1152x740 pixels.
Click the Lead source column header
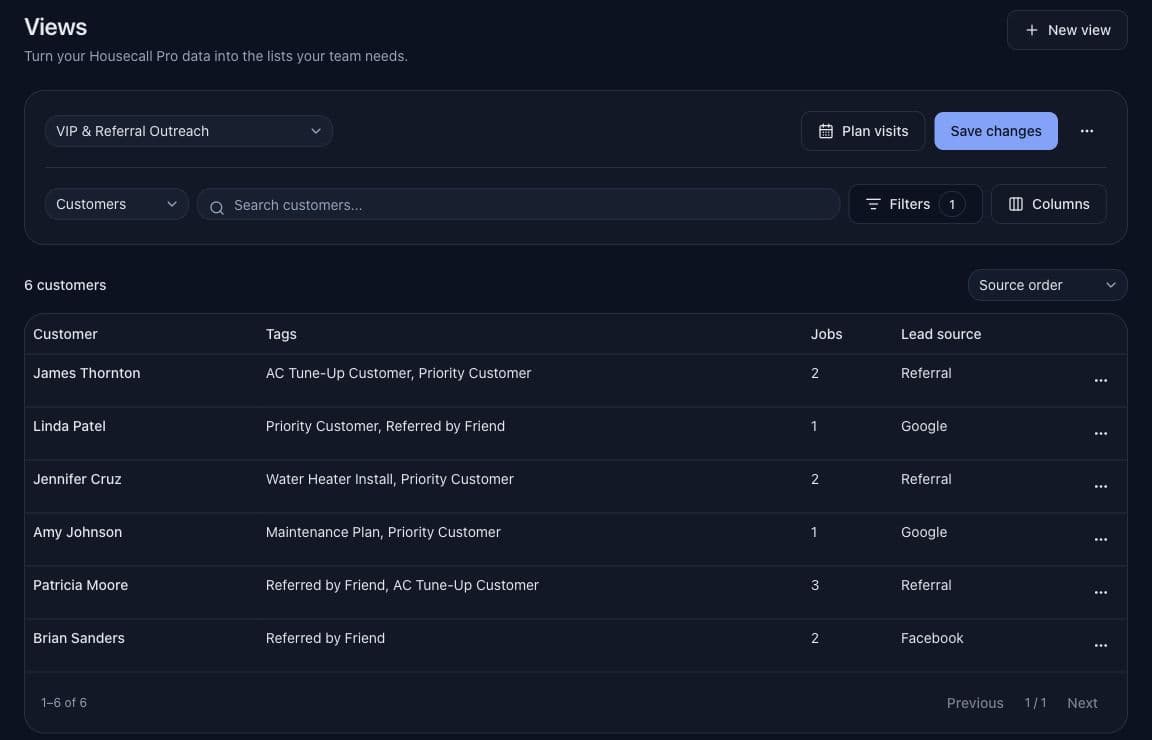[x=940, y=334]
